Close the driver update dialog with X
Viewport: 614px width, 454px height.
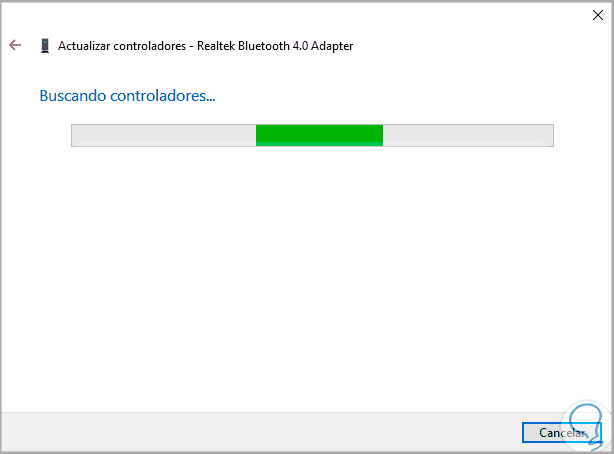tap(598, 15)
